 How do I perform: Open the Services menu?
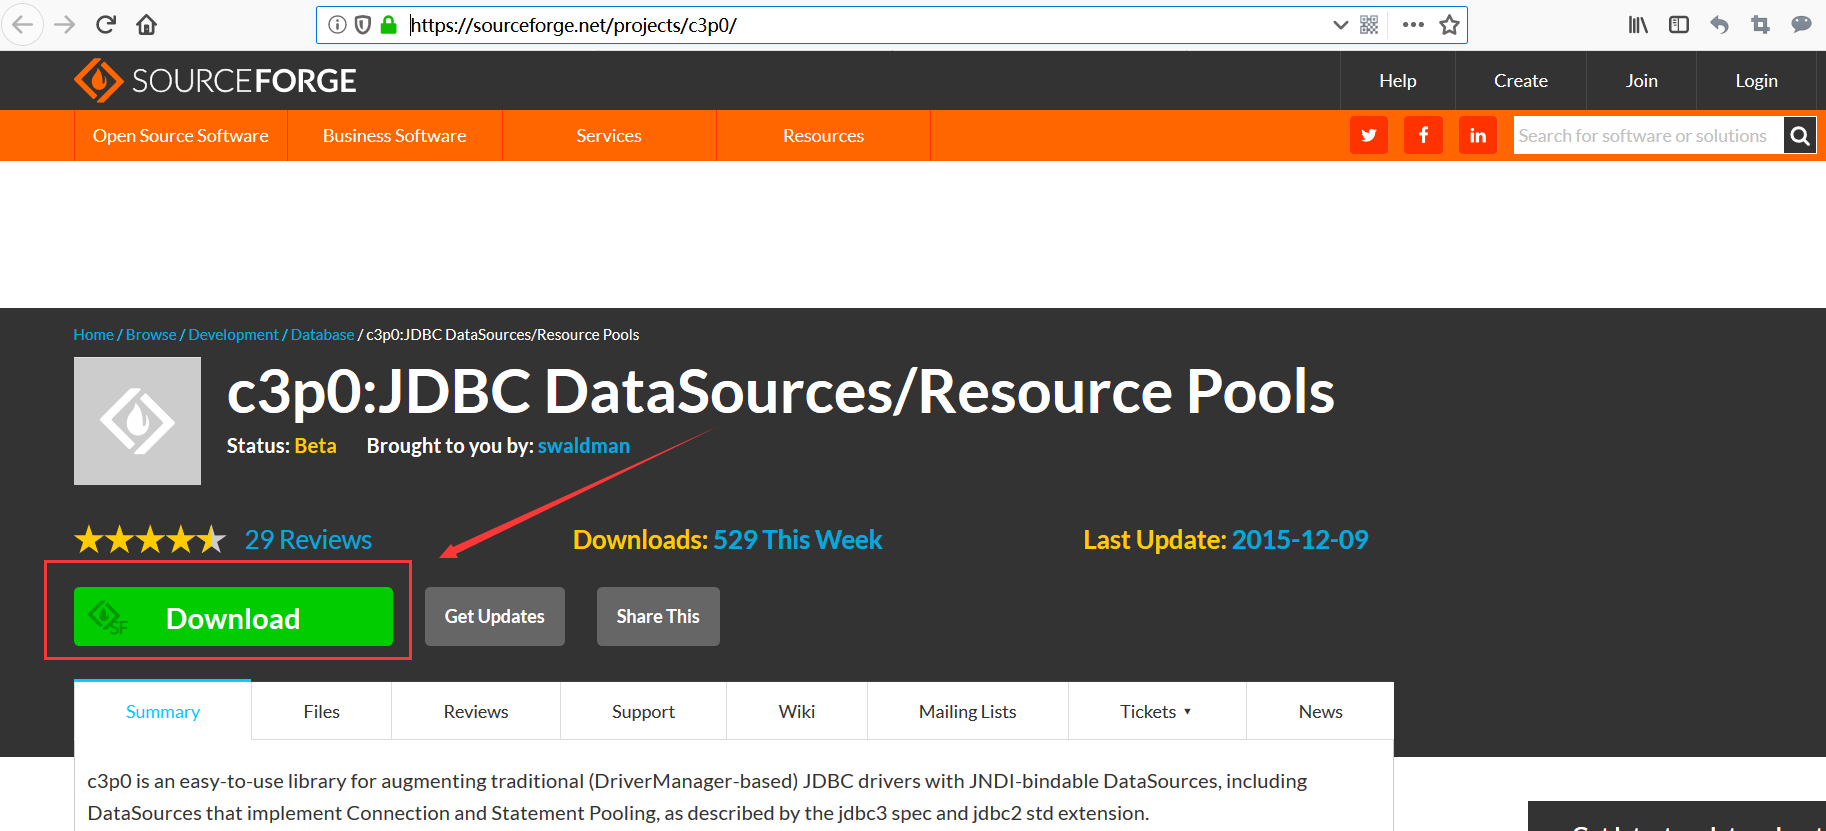coord(609,135)
